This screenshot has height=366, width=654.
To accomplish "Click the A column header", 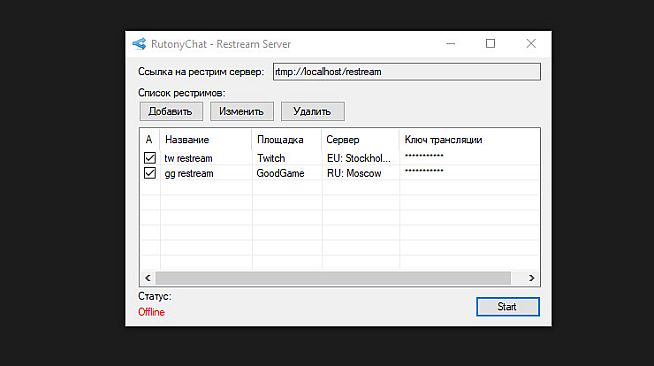I will (x=150, y=140).
